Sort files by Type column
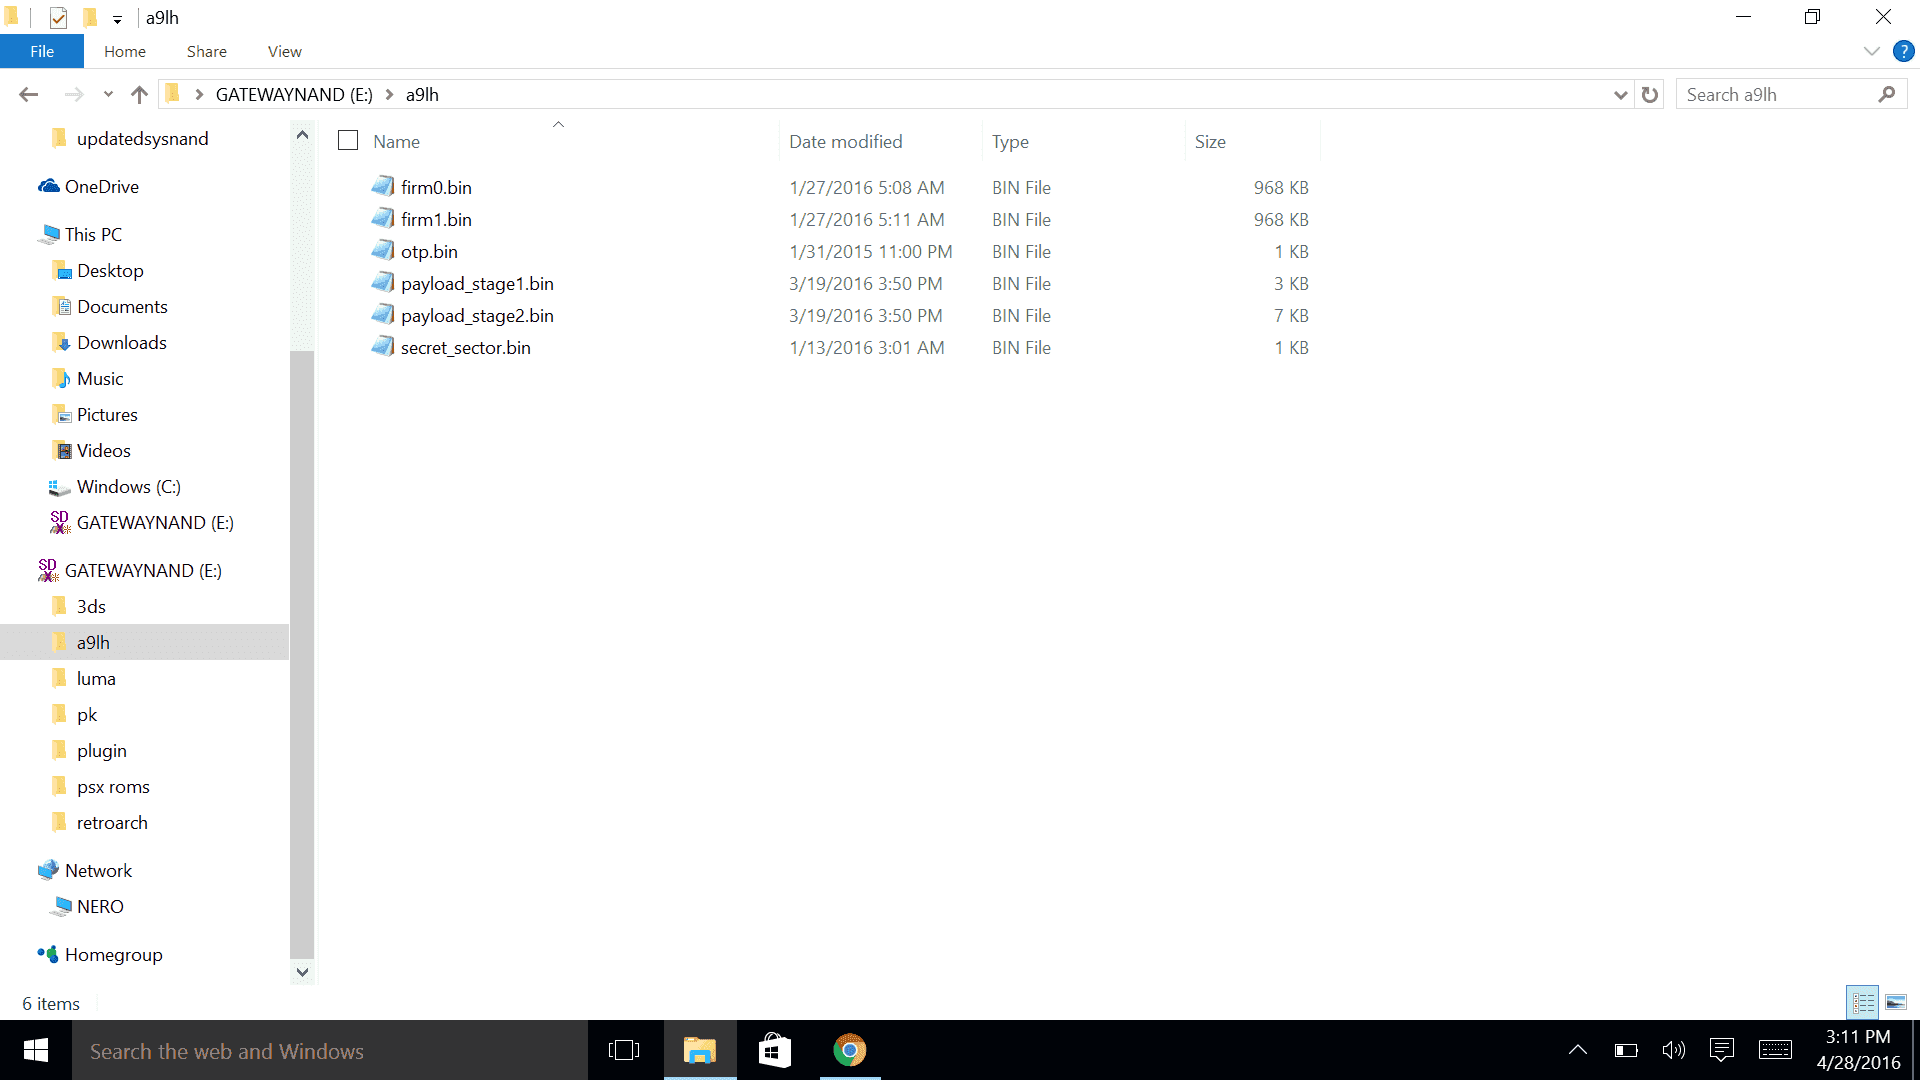1920x1080 pixels. [1010, 141]
